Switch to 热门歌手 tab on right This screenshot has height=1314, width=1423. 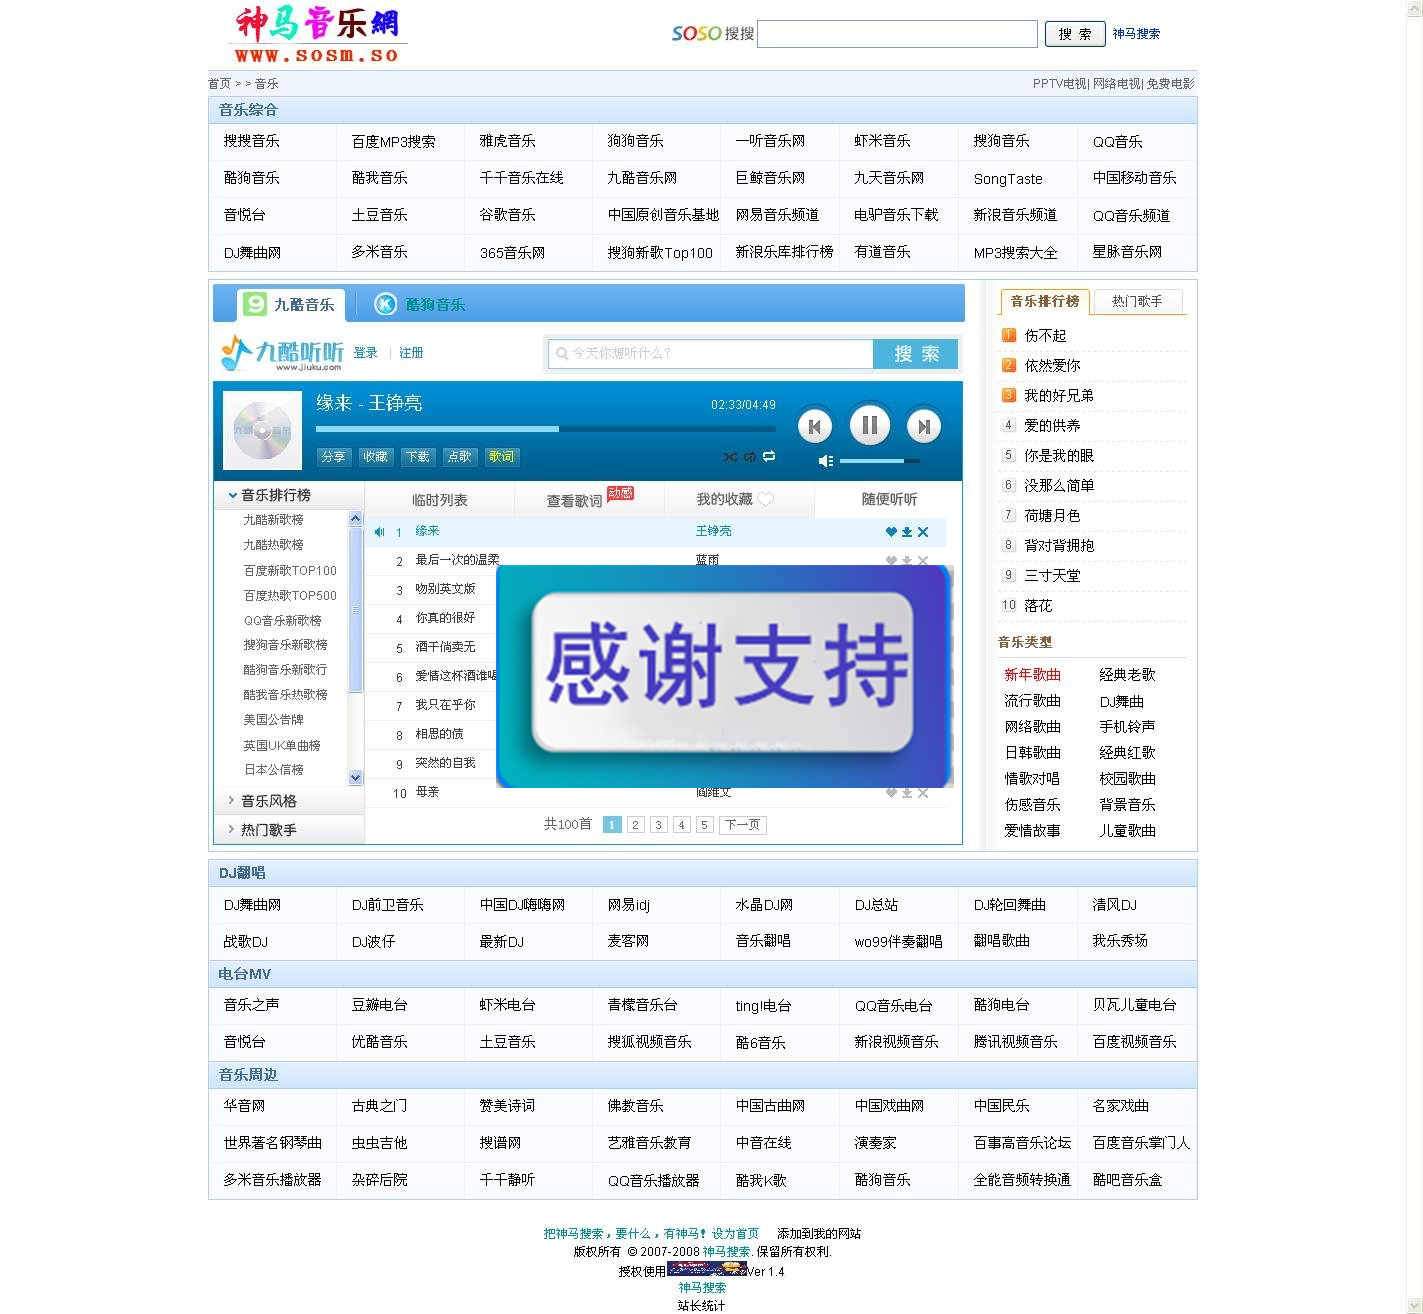[1137, 301]
